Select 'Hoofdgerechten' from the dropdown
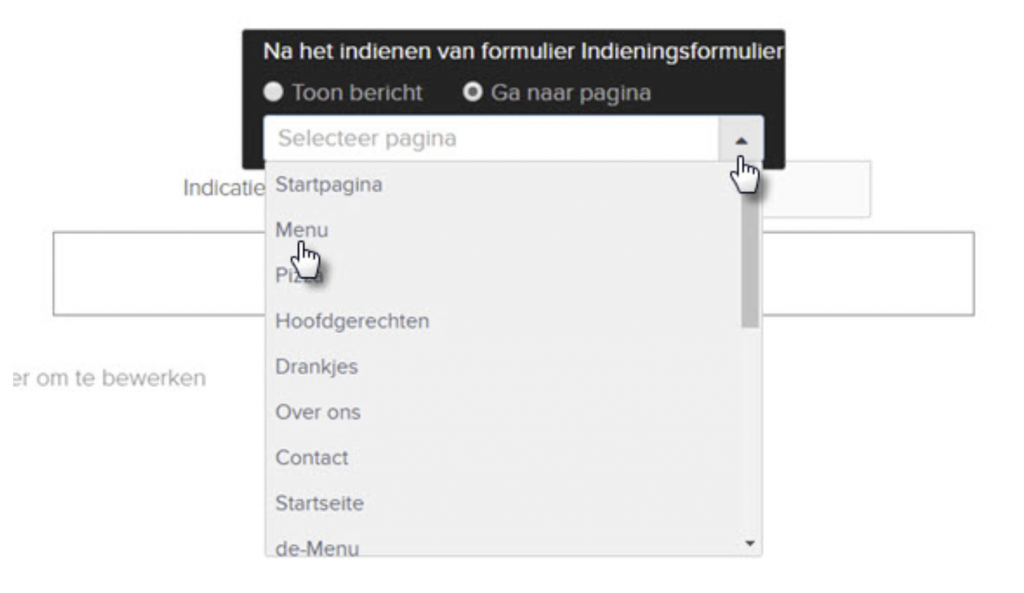Screen dimensions: 1024x593 click(x=352, y=321)
